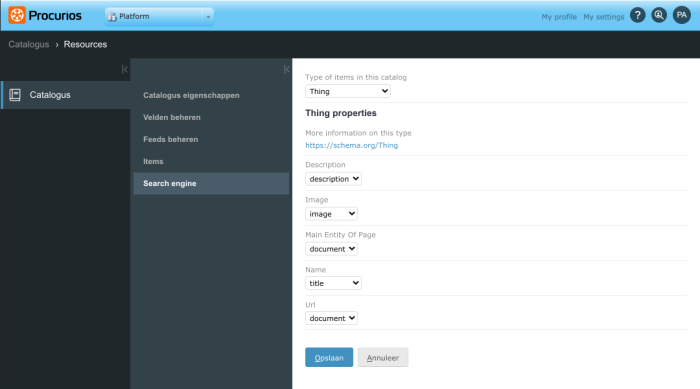The height and width of the screenshot is (389, 700).
Task: Click the Annuleer button
Action: click(x=383, y=357)
